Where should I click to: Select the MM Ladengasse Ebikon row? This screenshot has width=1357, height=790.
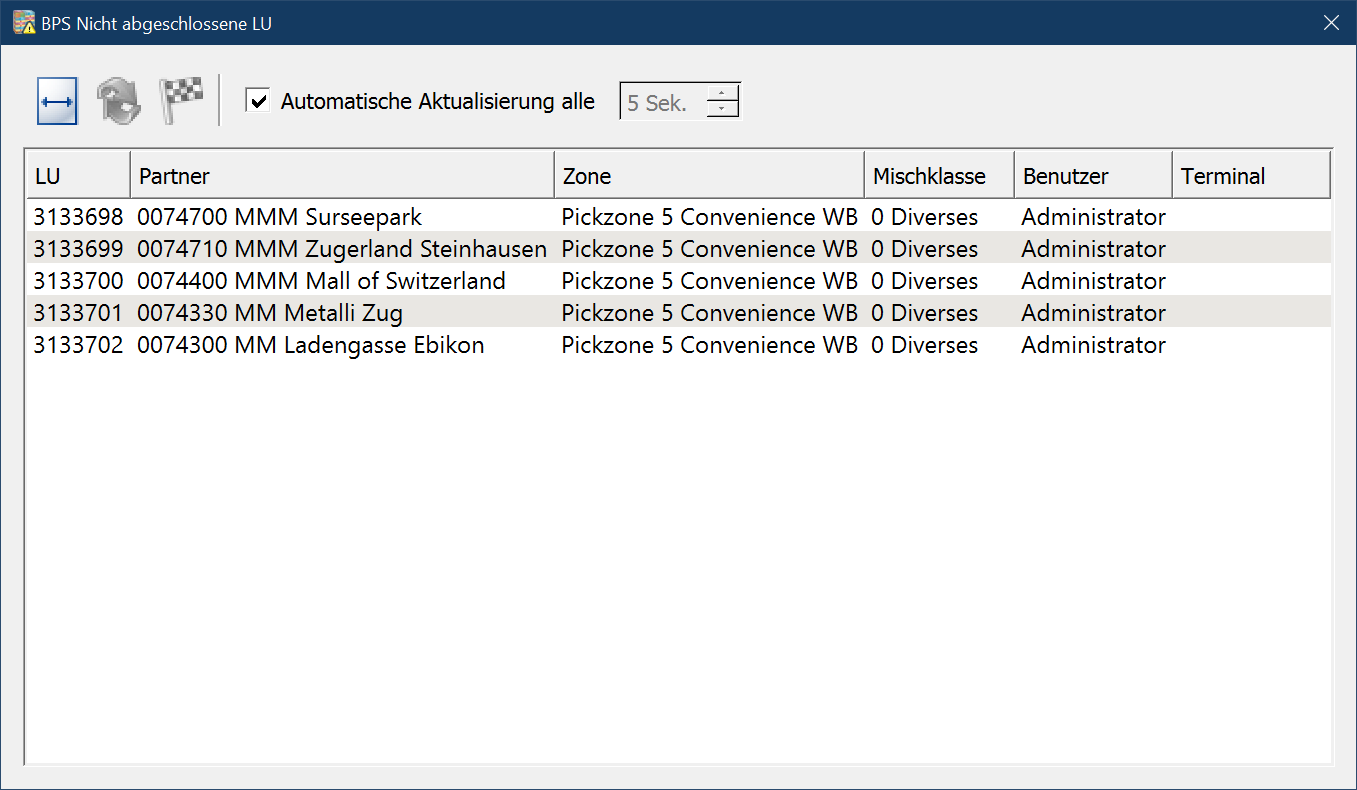pyautogui.click(x=310, y=345)
